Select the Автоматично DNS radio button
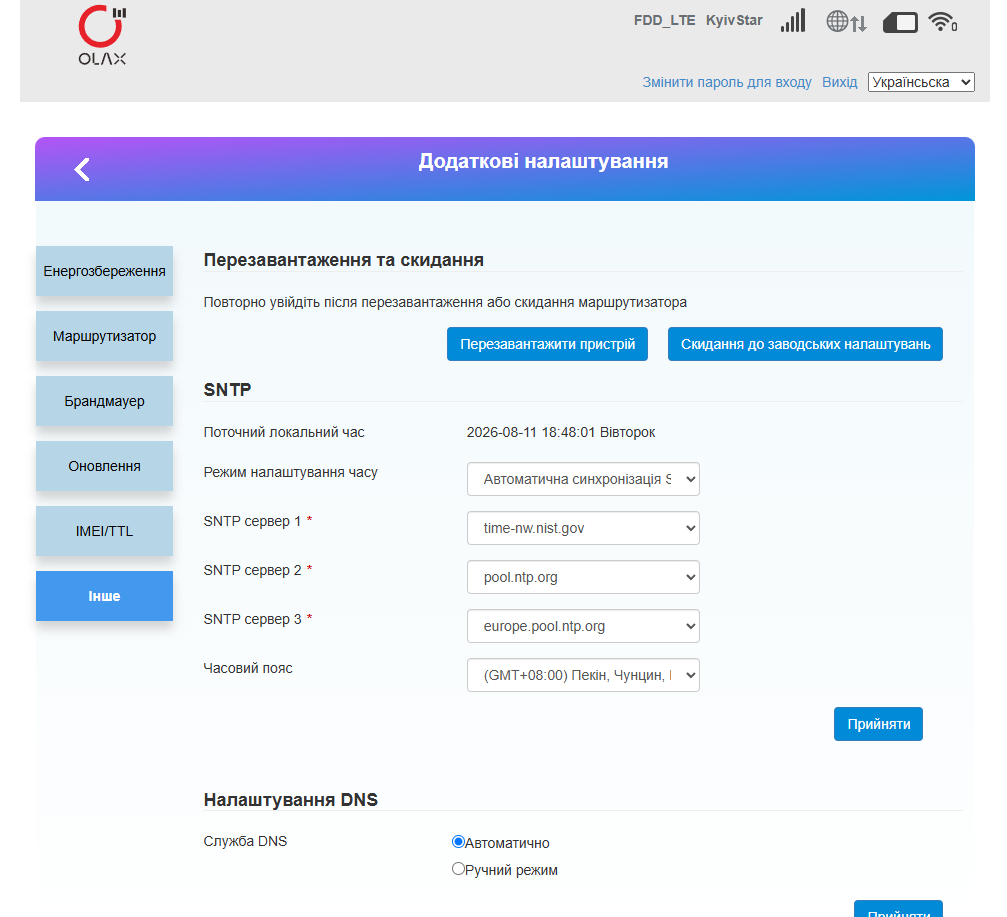Screen dimensions: 1007x917 tap(458, 842)
